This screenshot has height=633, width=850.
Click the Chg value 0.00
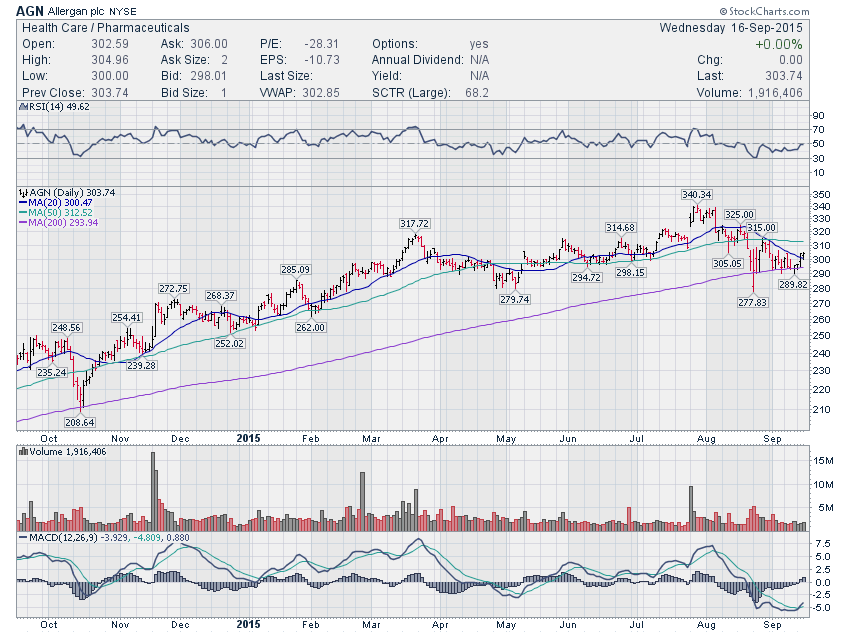click(x=790, y=60)
